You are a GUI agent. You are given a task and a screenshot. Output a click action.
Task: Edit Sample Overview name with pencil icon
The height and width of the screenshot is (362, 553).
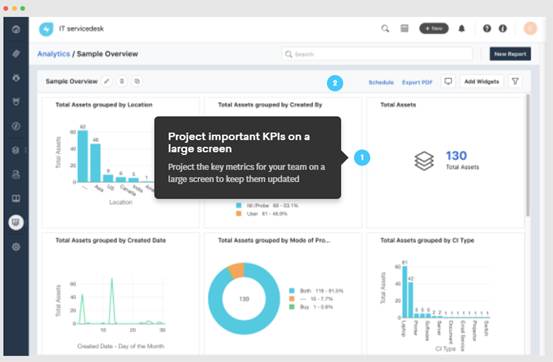107,82
